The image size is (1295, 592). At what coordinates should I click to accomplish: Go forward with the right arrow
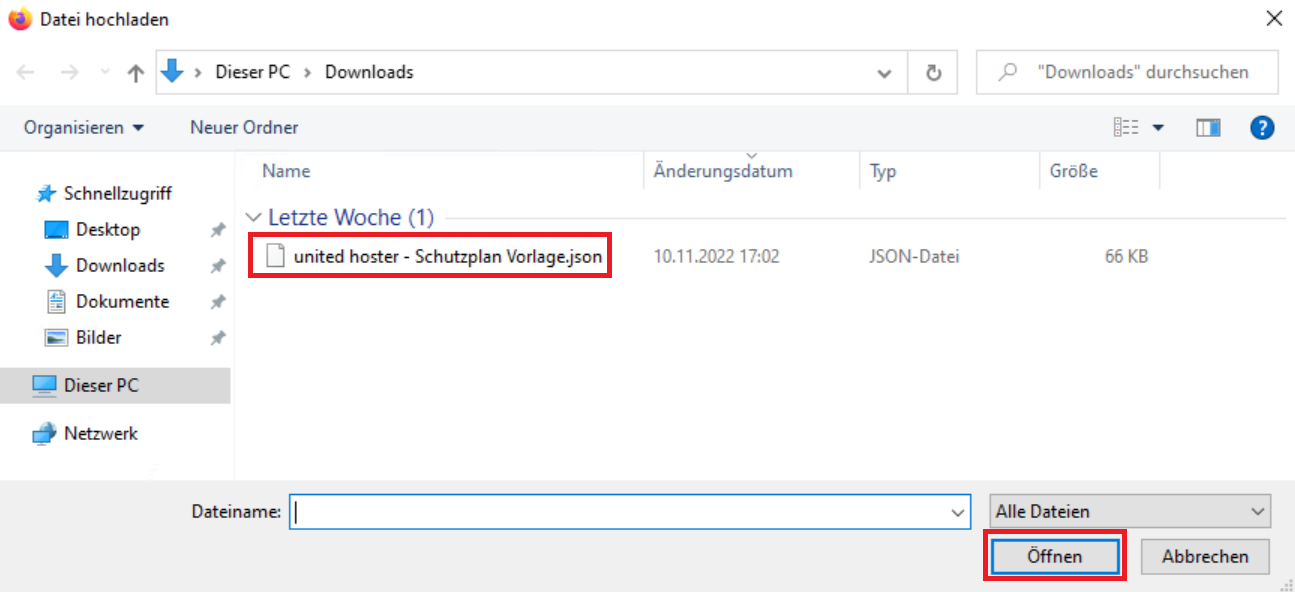pos(69,72)
